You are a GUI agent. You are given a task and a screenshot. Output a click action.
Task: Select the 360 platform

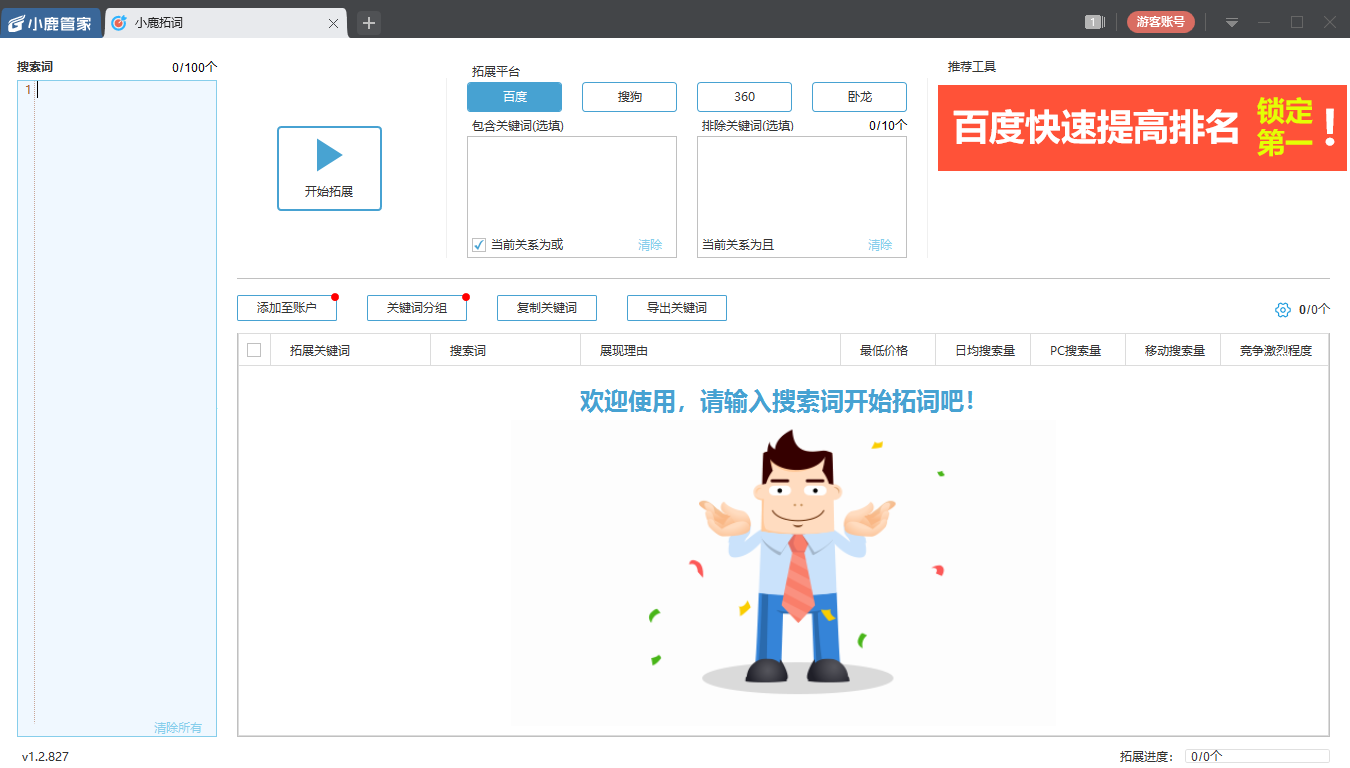click(744, 97)
